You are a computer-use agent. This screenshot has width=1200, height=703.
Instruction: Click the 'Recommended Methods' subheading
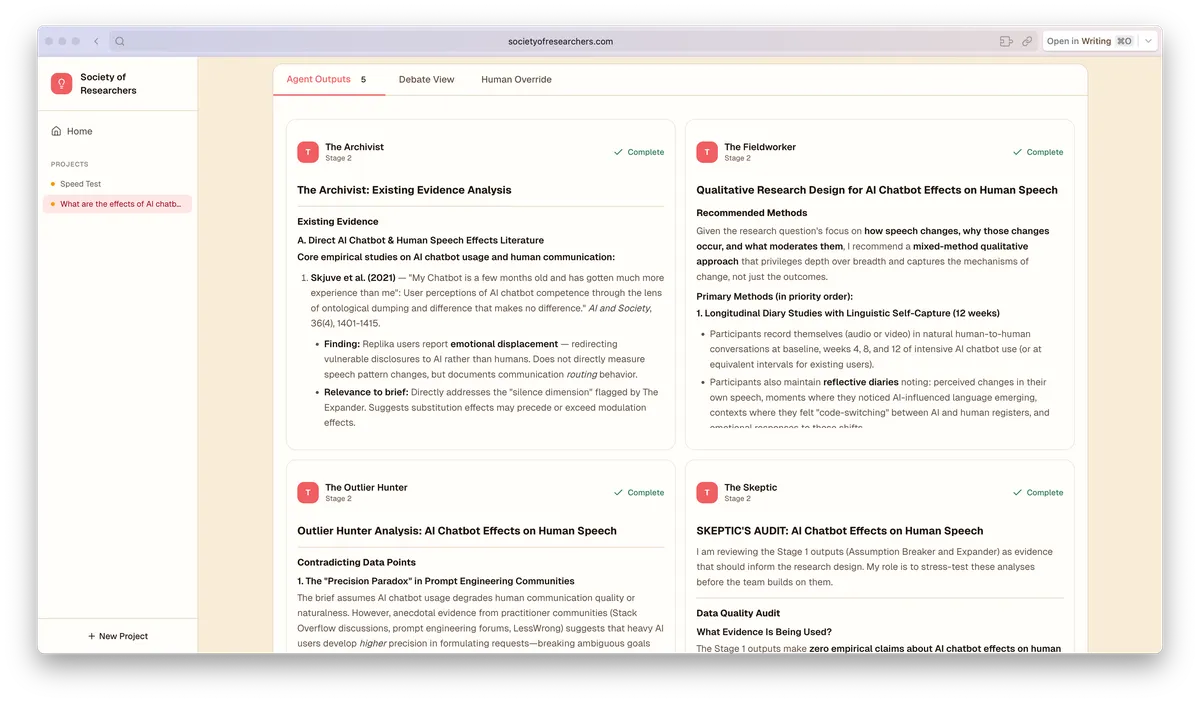752,213
